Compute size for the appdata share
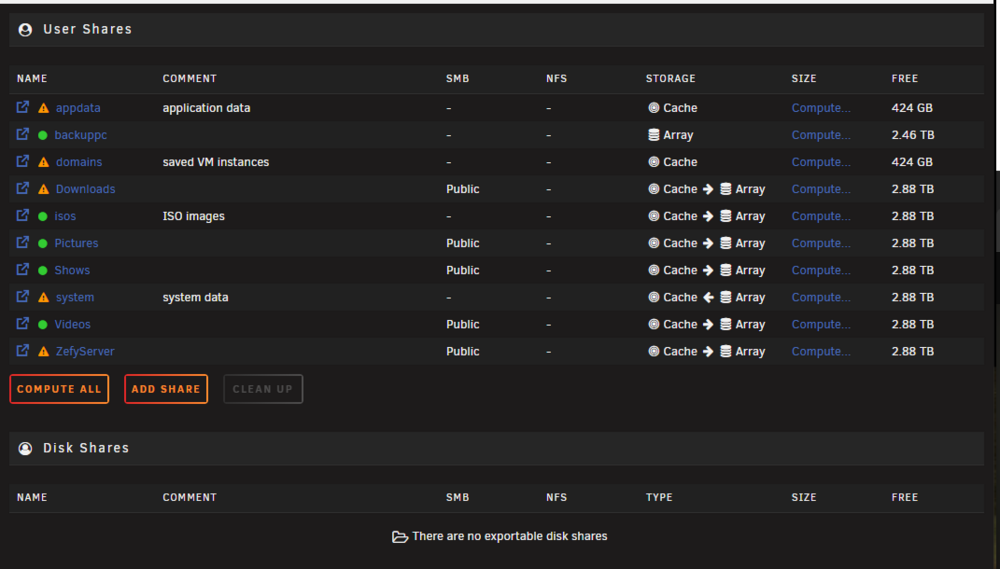 coord(821,108)
